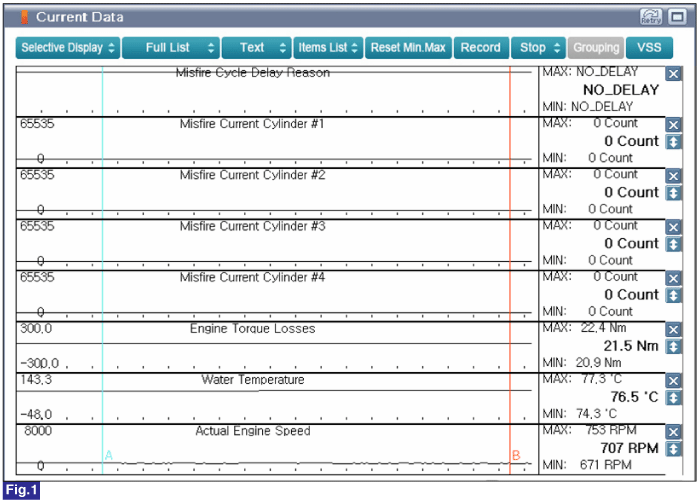Viewport: 700px width, 503px height.
Task: Click the Misfire Current Cylinder #4 label
Action: [x=252, y=277]
